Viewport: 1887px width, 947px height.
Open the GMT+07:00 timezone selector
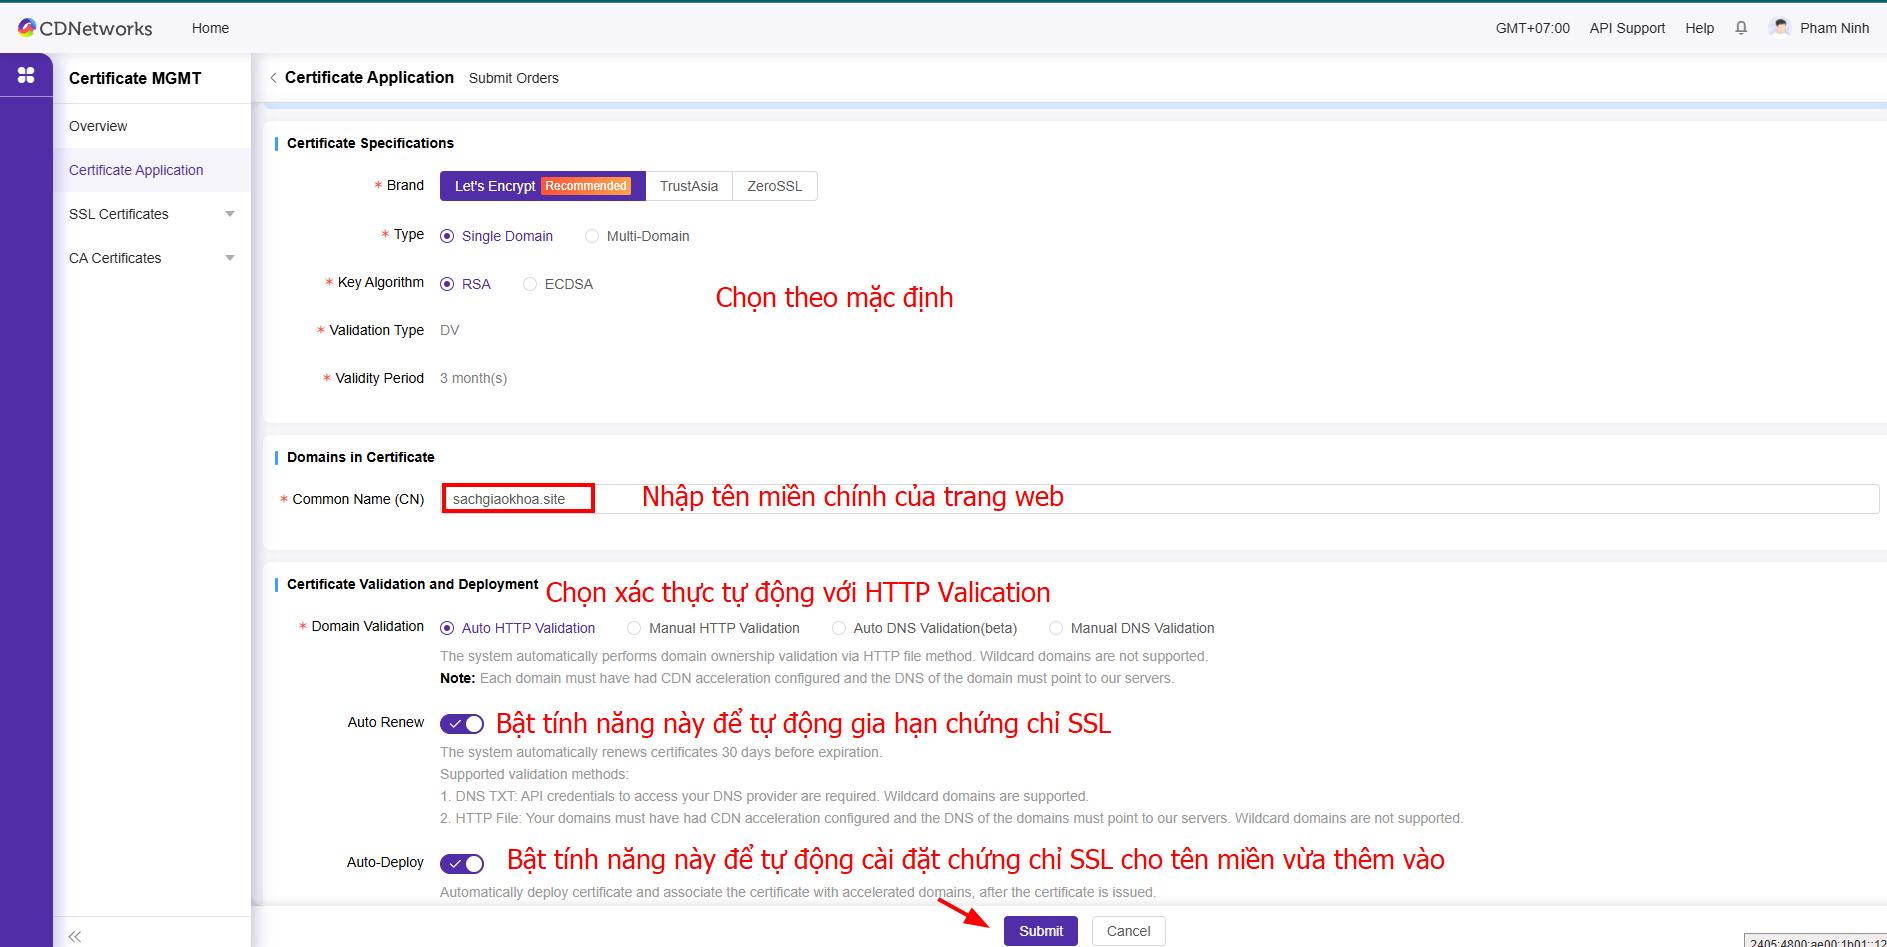(1532, 28)
